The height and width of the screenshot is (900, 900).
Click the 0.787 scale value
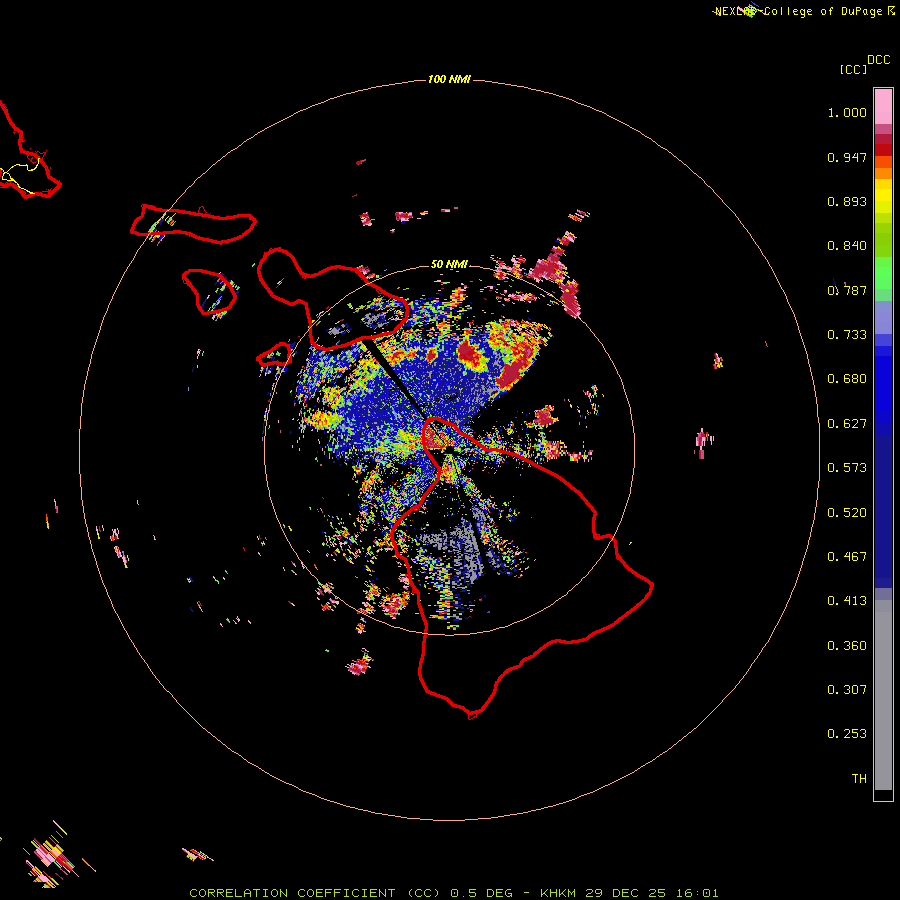coord(847,290)
